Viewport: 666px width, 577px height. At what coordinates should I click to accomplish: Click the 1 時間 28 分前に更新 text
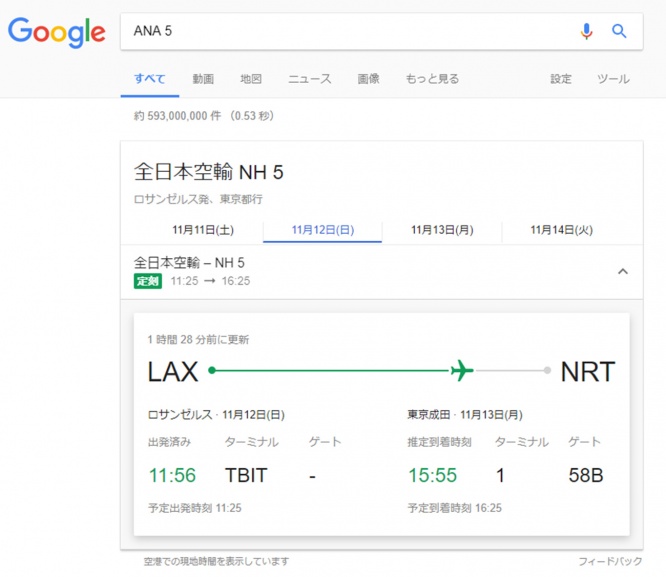198,339
